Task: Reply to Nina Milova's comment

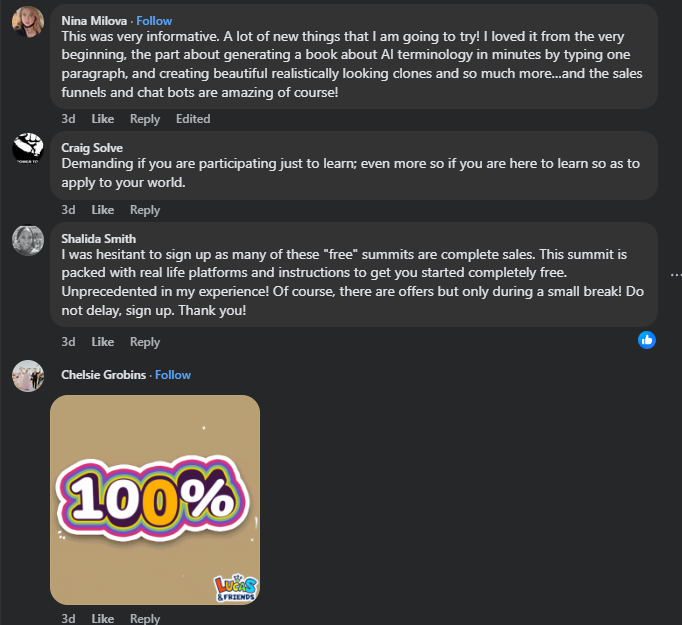Action: [x=145, y=119]
